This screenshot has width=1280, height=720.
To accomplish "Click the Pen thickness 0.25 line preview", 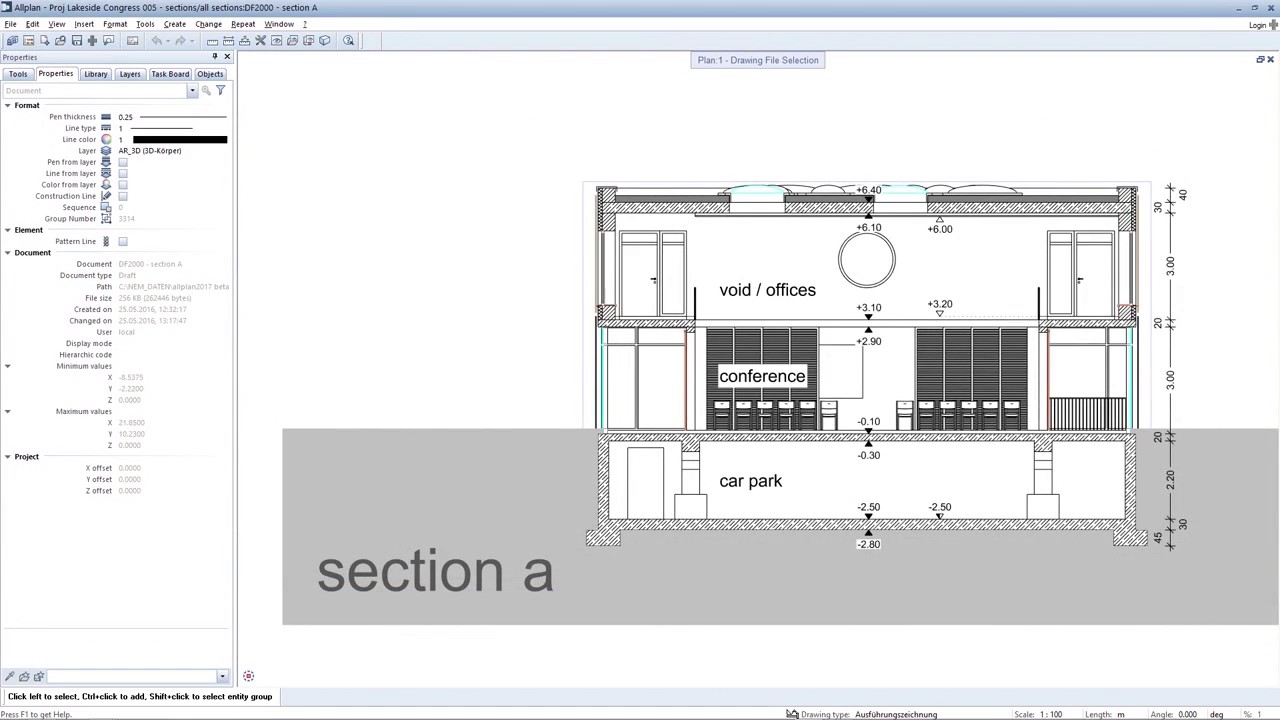I will [182, 117].
